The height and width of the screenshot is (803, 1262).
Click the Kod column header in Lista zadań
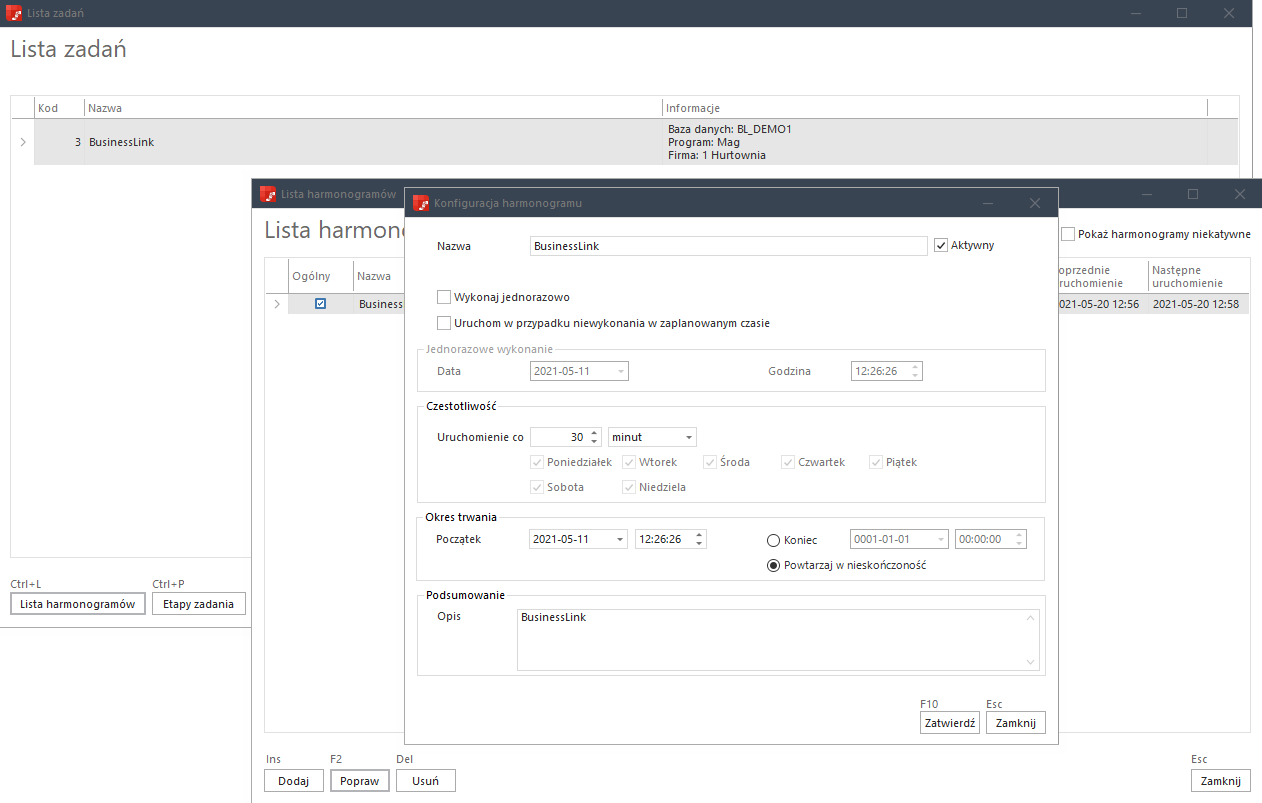pos(59,108)
